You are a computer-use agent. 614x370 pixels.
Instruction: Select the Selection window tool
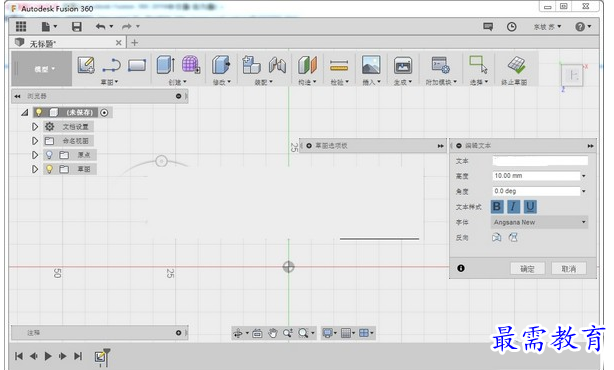[479, 65]
